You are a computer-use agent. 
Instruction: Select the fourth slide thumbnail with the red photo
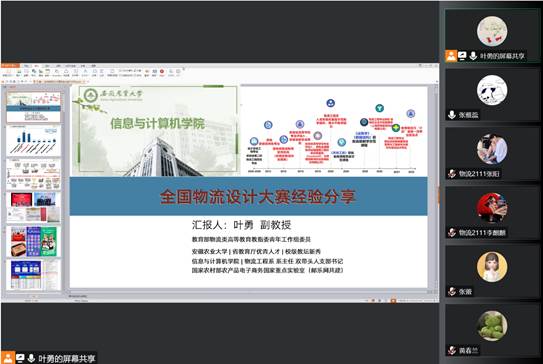click(34, 207)
